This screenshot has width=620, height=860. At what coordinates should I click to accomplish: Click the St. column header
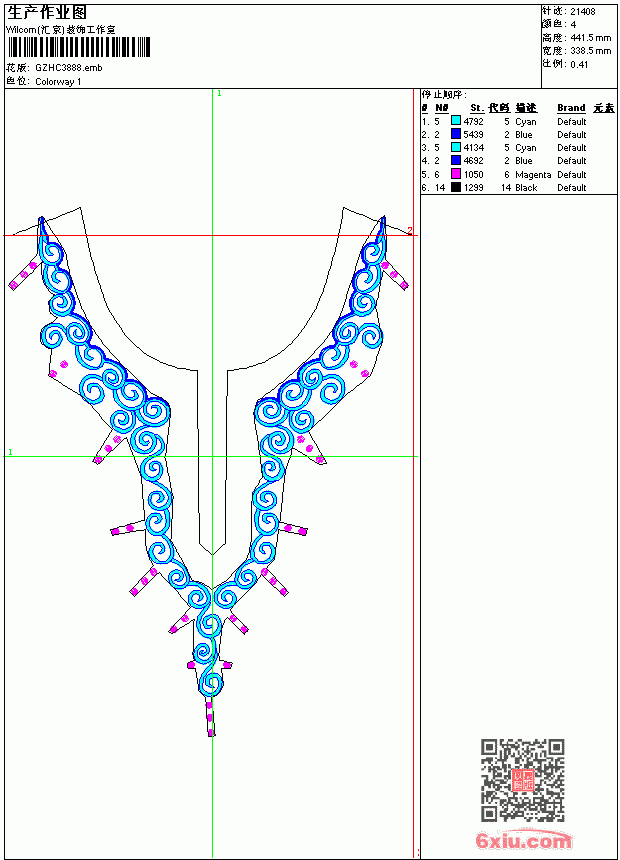coord(477,108)
